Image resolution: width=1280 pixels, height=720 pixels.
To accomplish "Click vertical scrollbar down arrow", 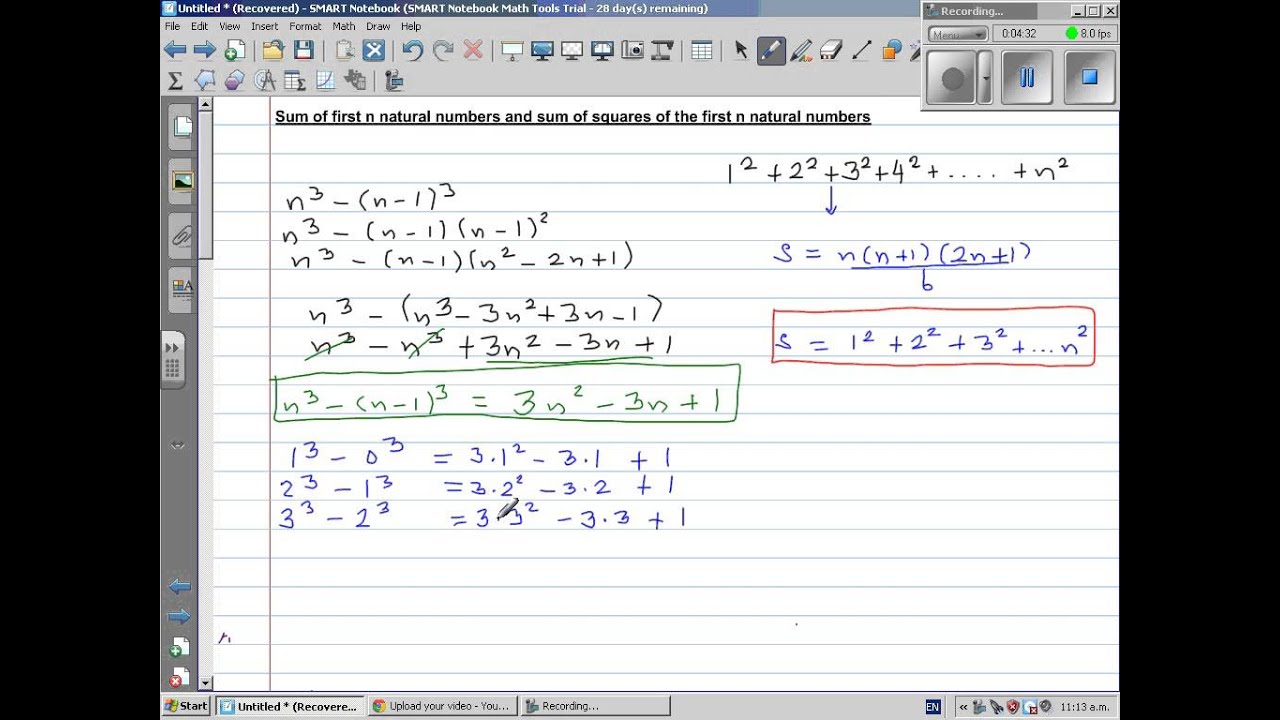I will tap(206, 683).
